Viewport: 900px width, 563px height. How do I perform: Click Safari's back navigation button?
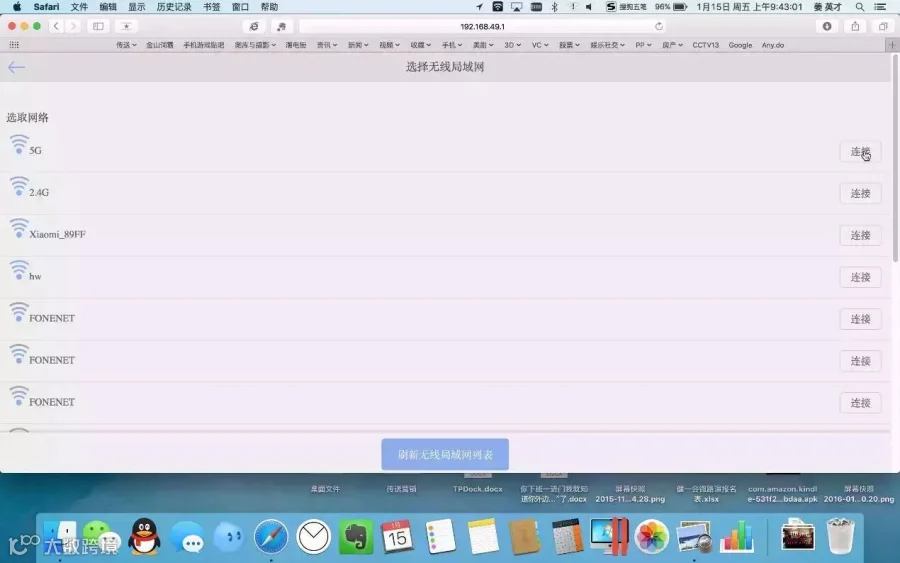click(x=56, y=26)
